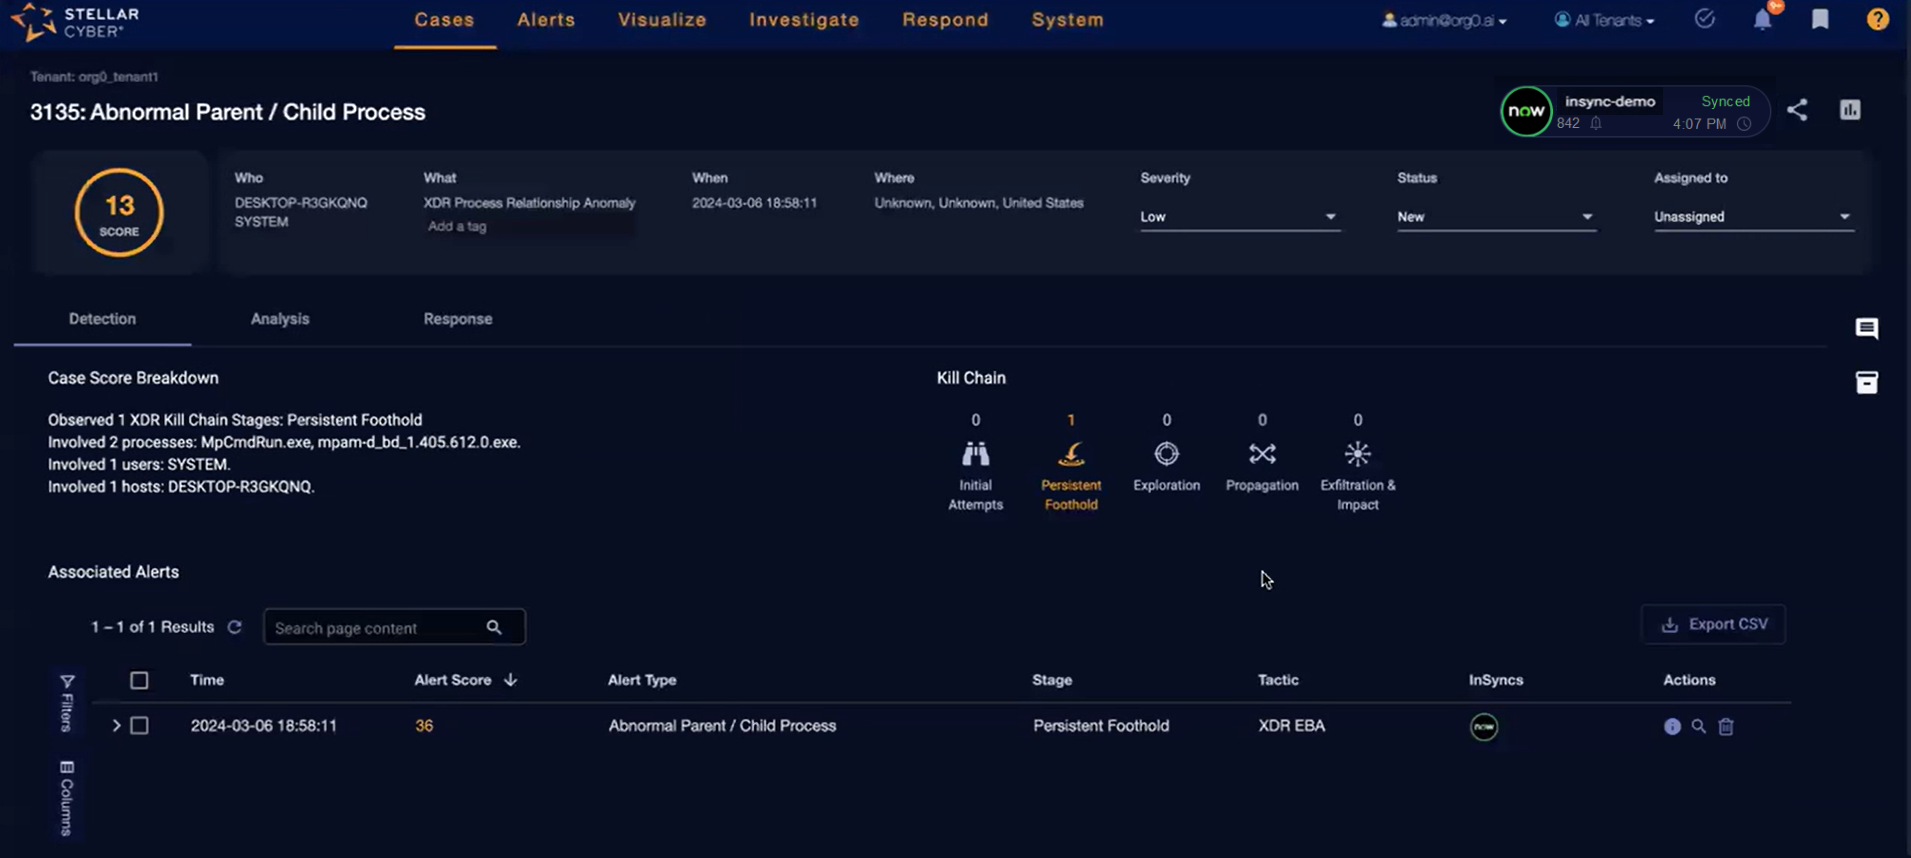
Task: Refresh the associated alerts results
Action: point(235,627)
